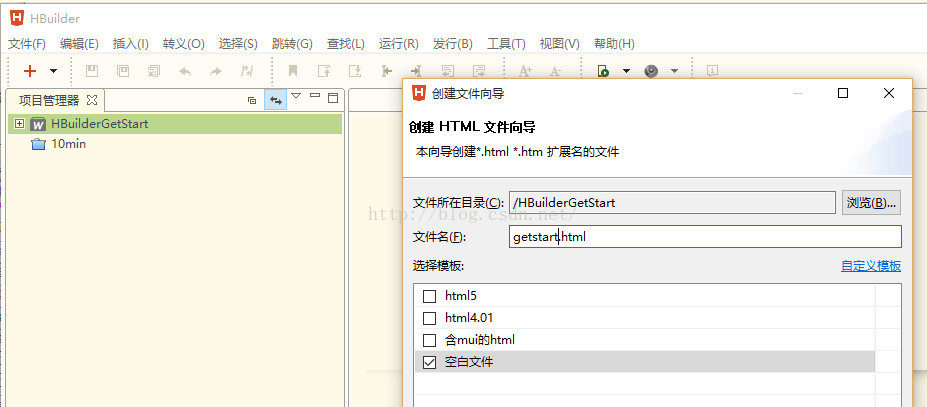Open the project manager view menu triangle
Screen dimensions: 927x407
[x=296, y=95]
